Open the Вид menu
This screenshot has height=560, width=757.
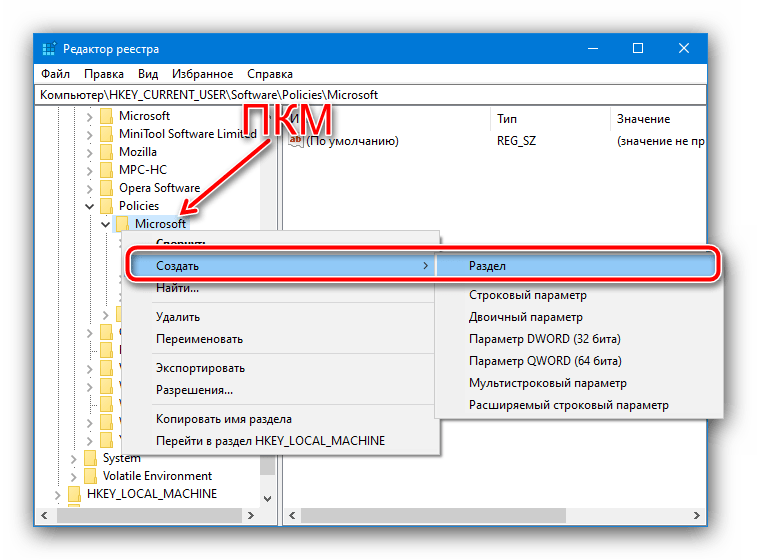[148, 74]
